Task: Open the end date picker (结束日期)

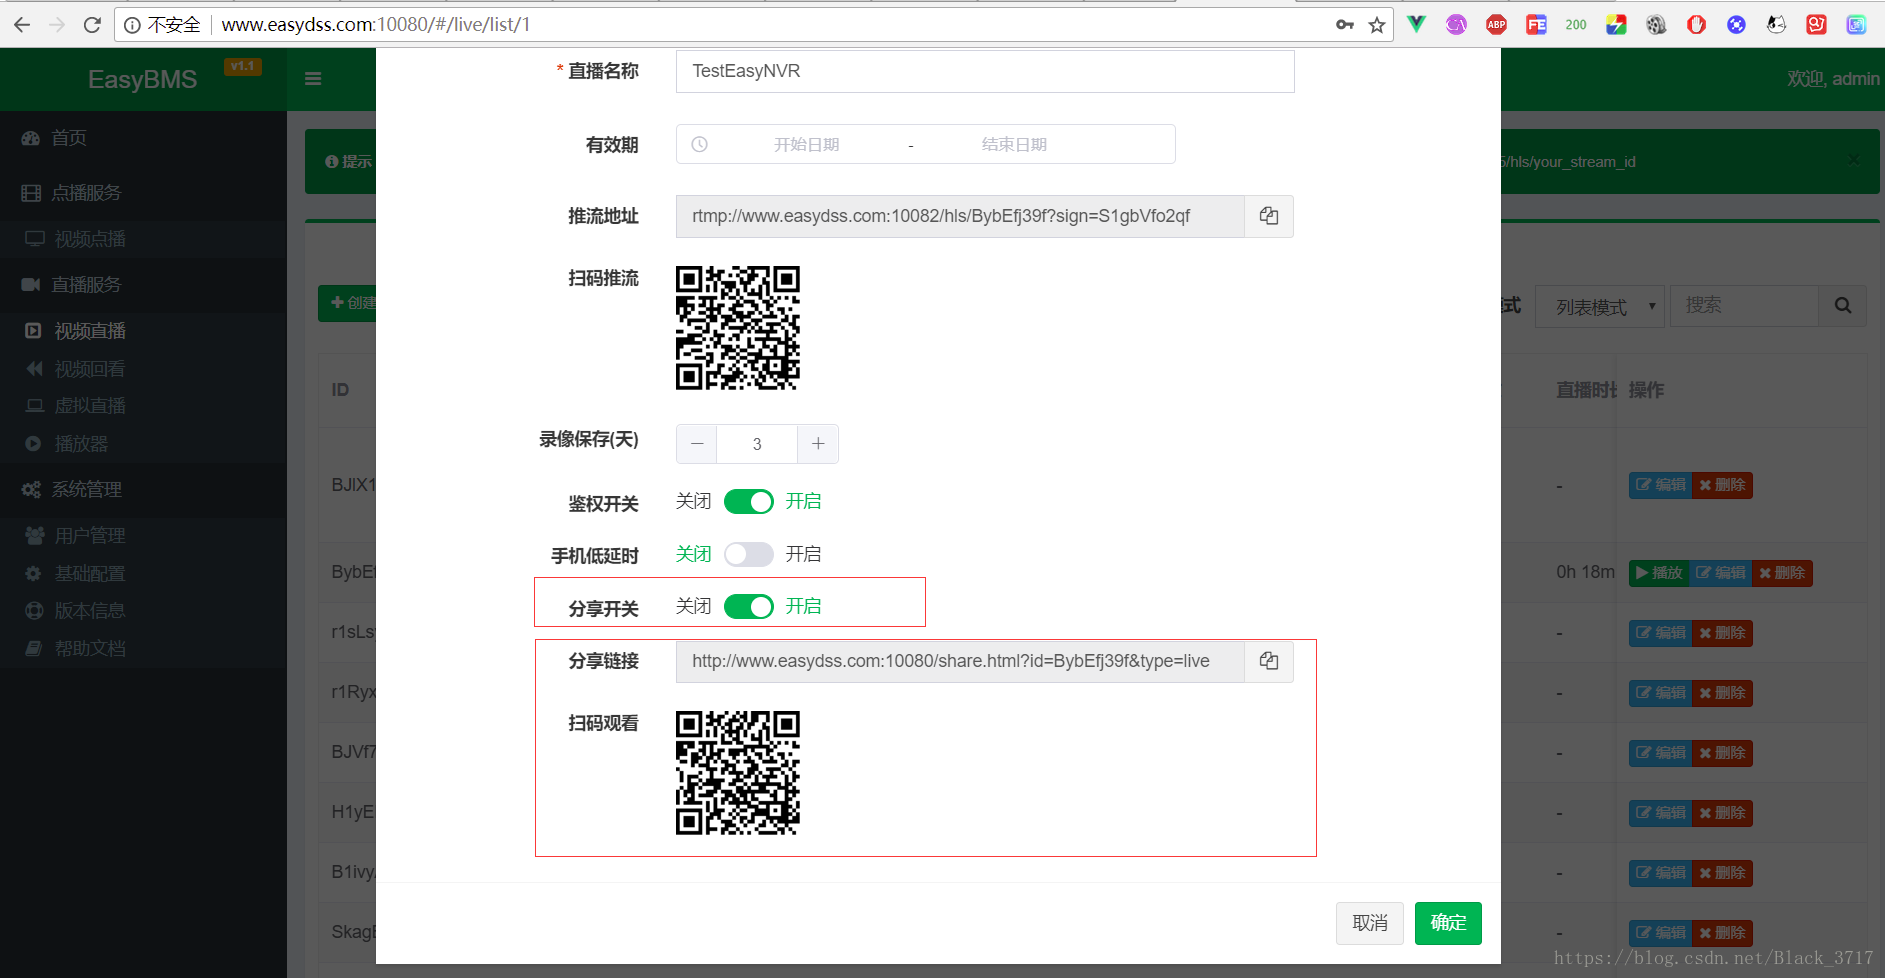Action: click(1014, 144)
